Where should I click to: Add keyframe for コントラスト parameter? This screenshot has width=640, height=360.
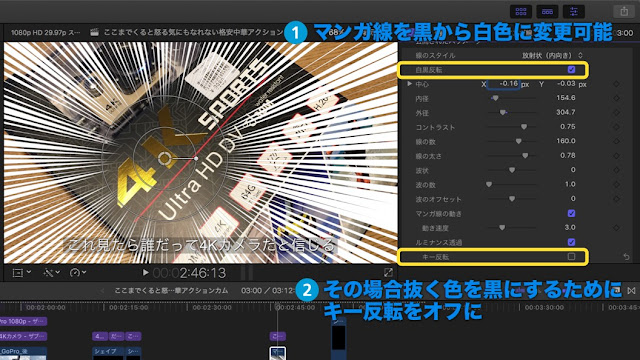[x=616, y=127]
